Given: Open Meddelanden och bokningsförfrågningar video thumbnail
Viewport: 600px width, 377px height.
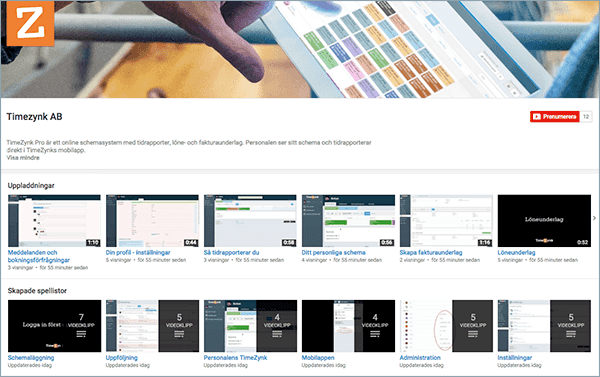Looking at the screenshot, I should (x=54, y=221).
